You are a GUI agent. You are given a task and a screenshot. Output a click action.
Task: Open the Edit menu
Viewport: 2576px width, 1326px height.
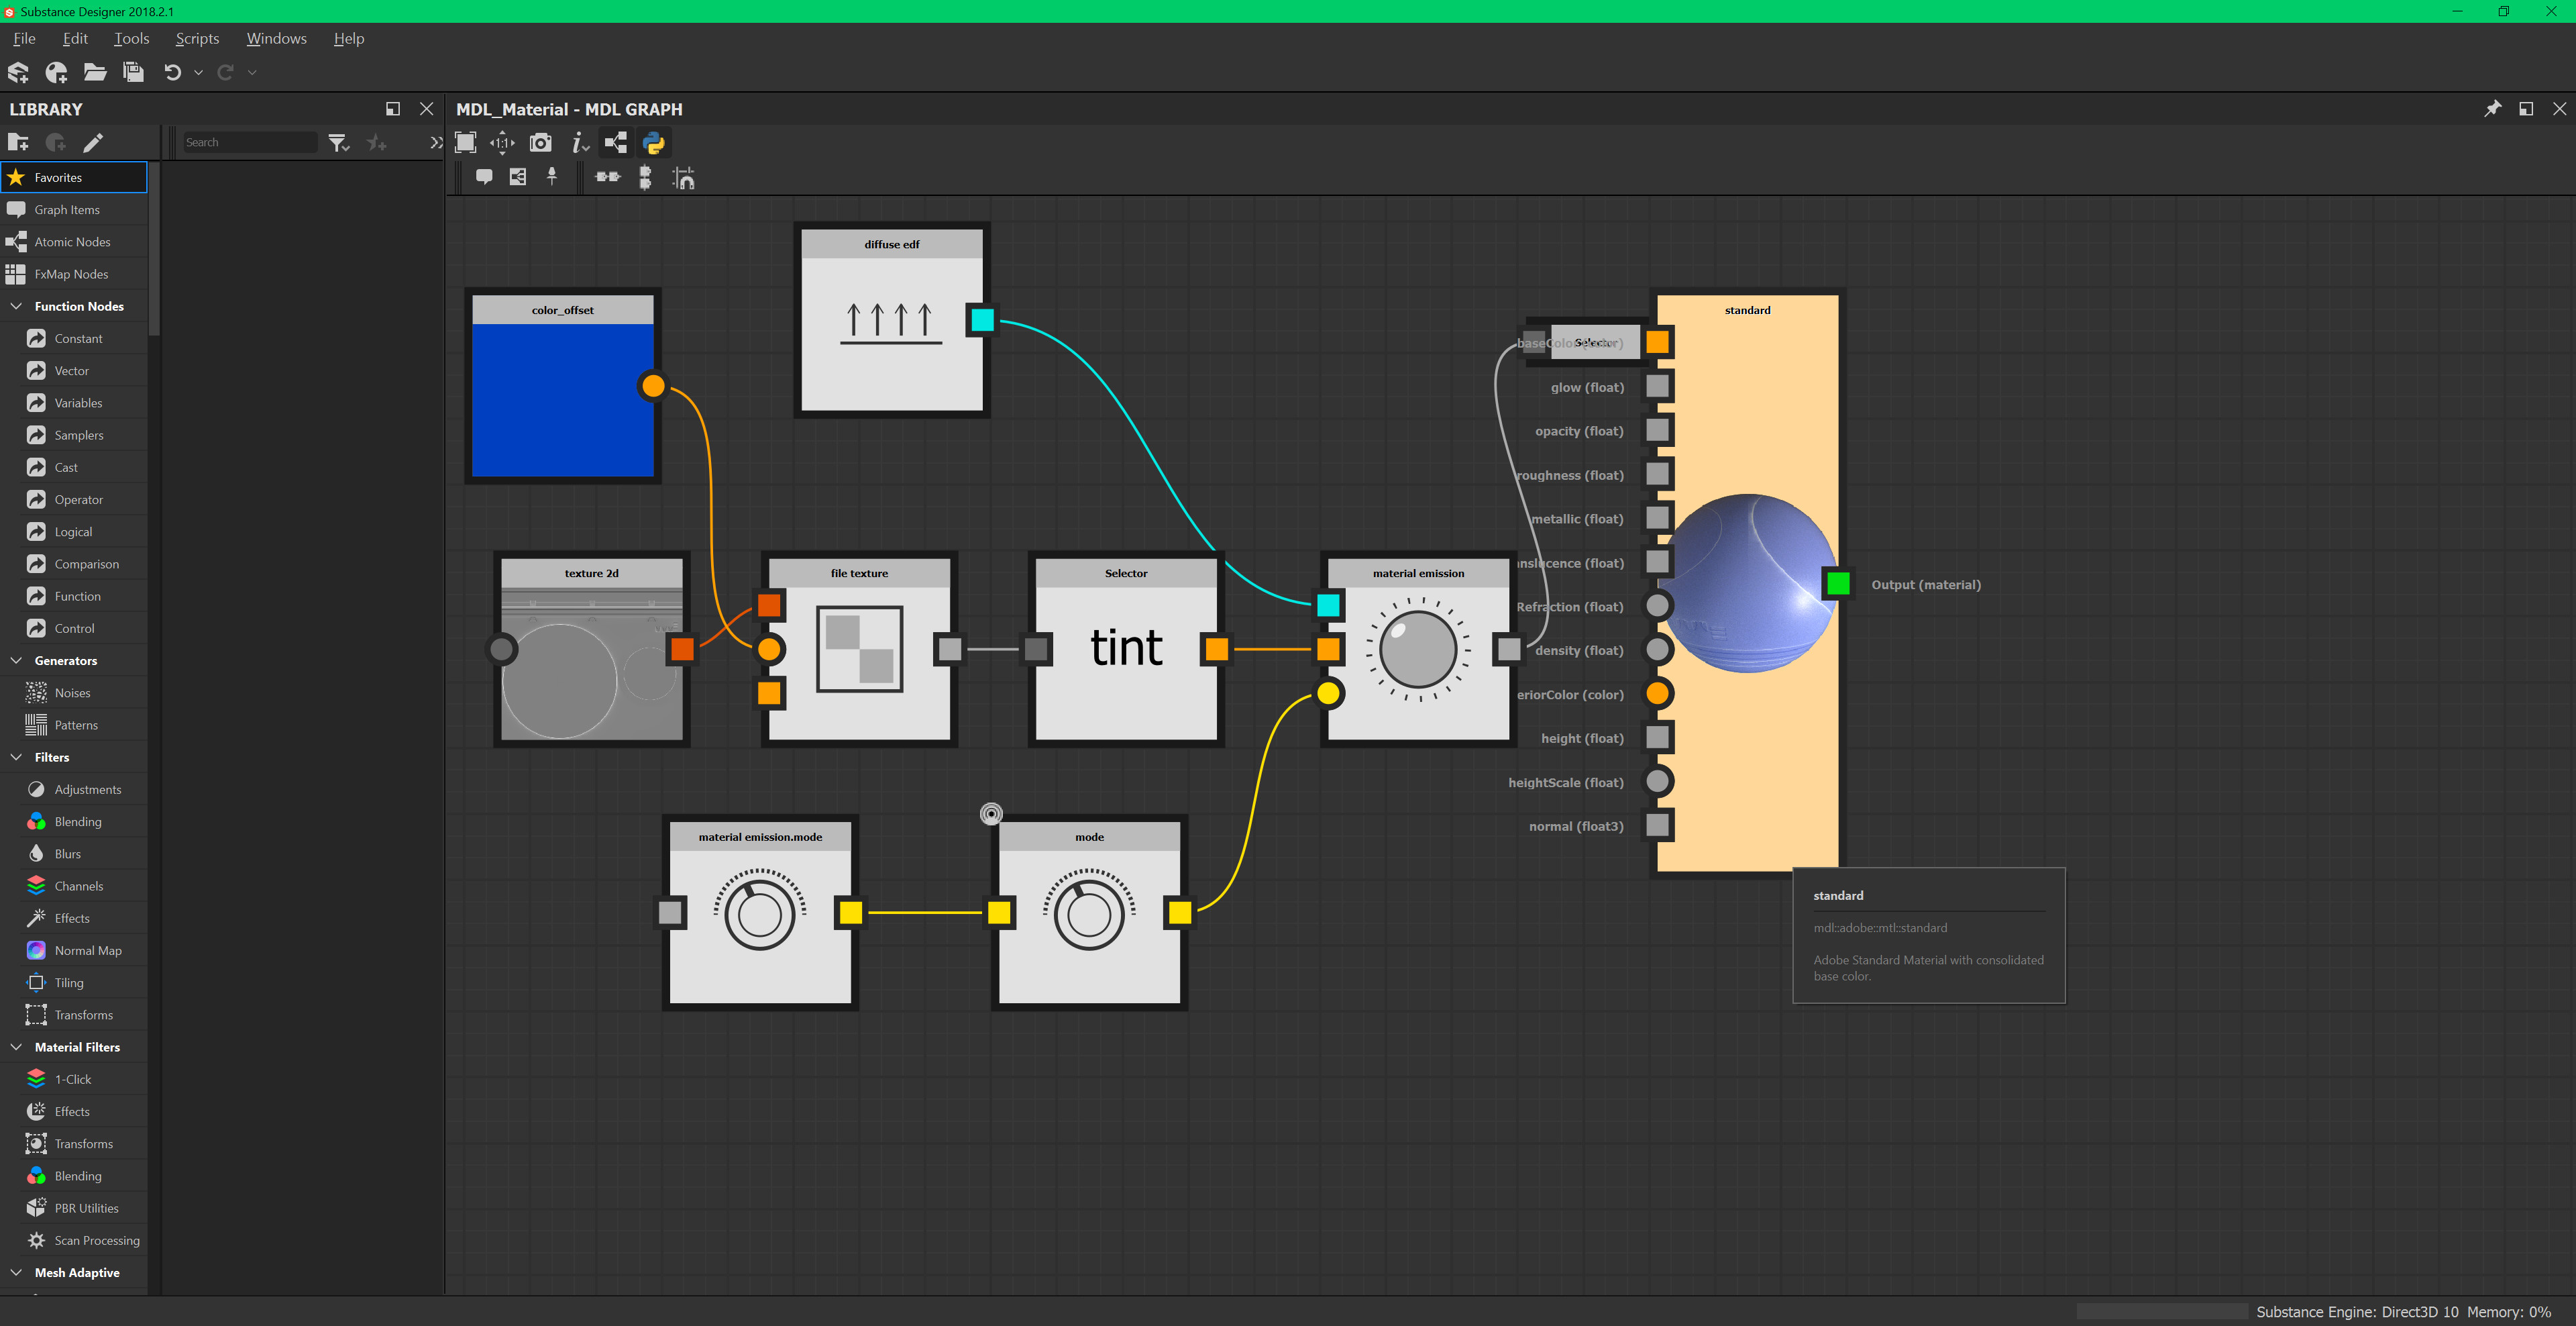click(x=75, y=38)
